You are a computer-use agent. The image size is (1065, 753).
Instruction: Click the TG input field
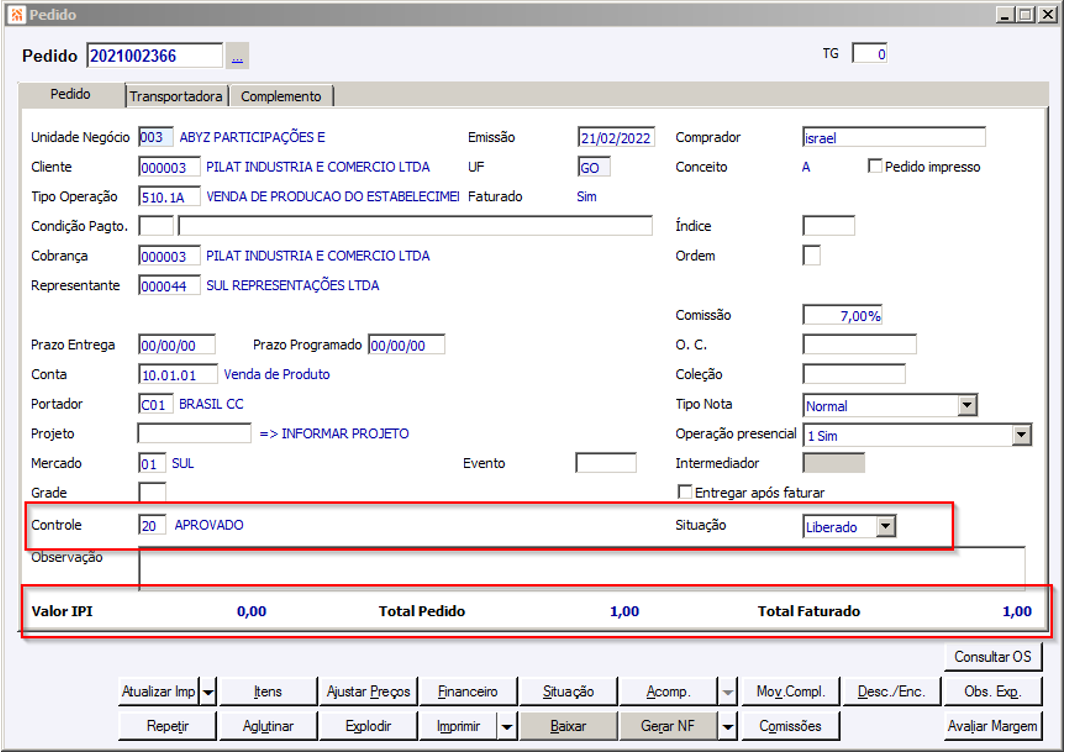(869, 54)
